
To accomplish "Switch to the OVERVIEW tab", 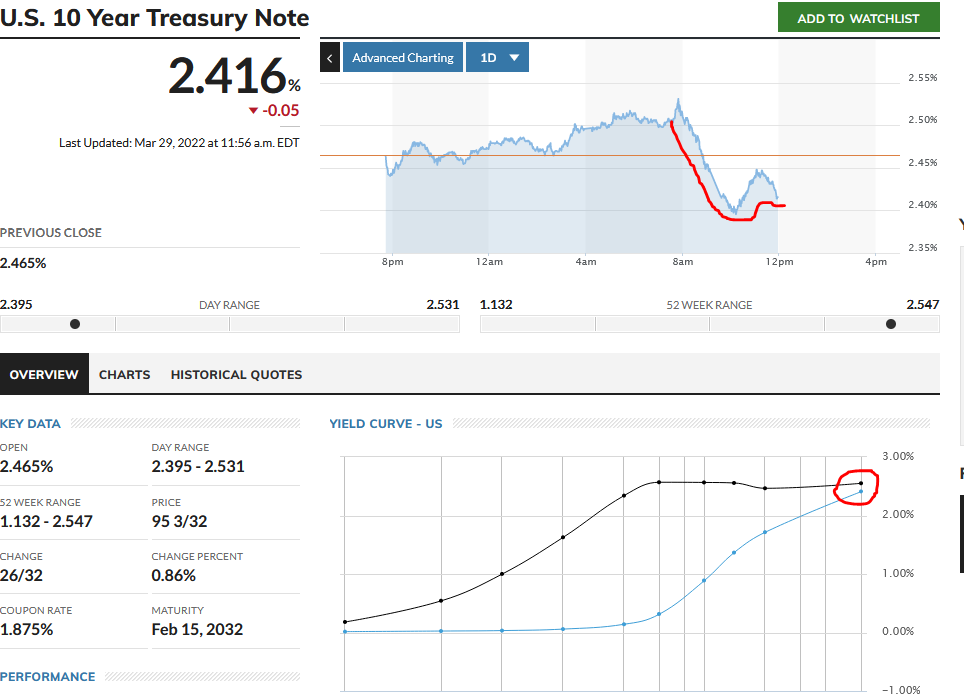I will [x=44, y=374].
